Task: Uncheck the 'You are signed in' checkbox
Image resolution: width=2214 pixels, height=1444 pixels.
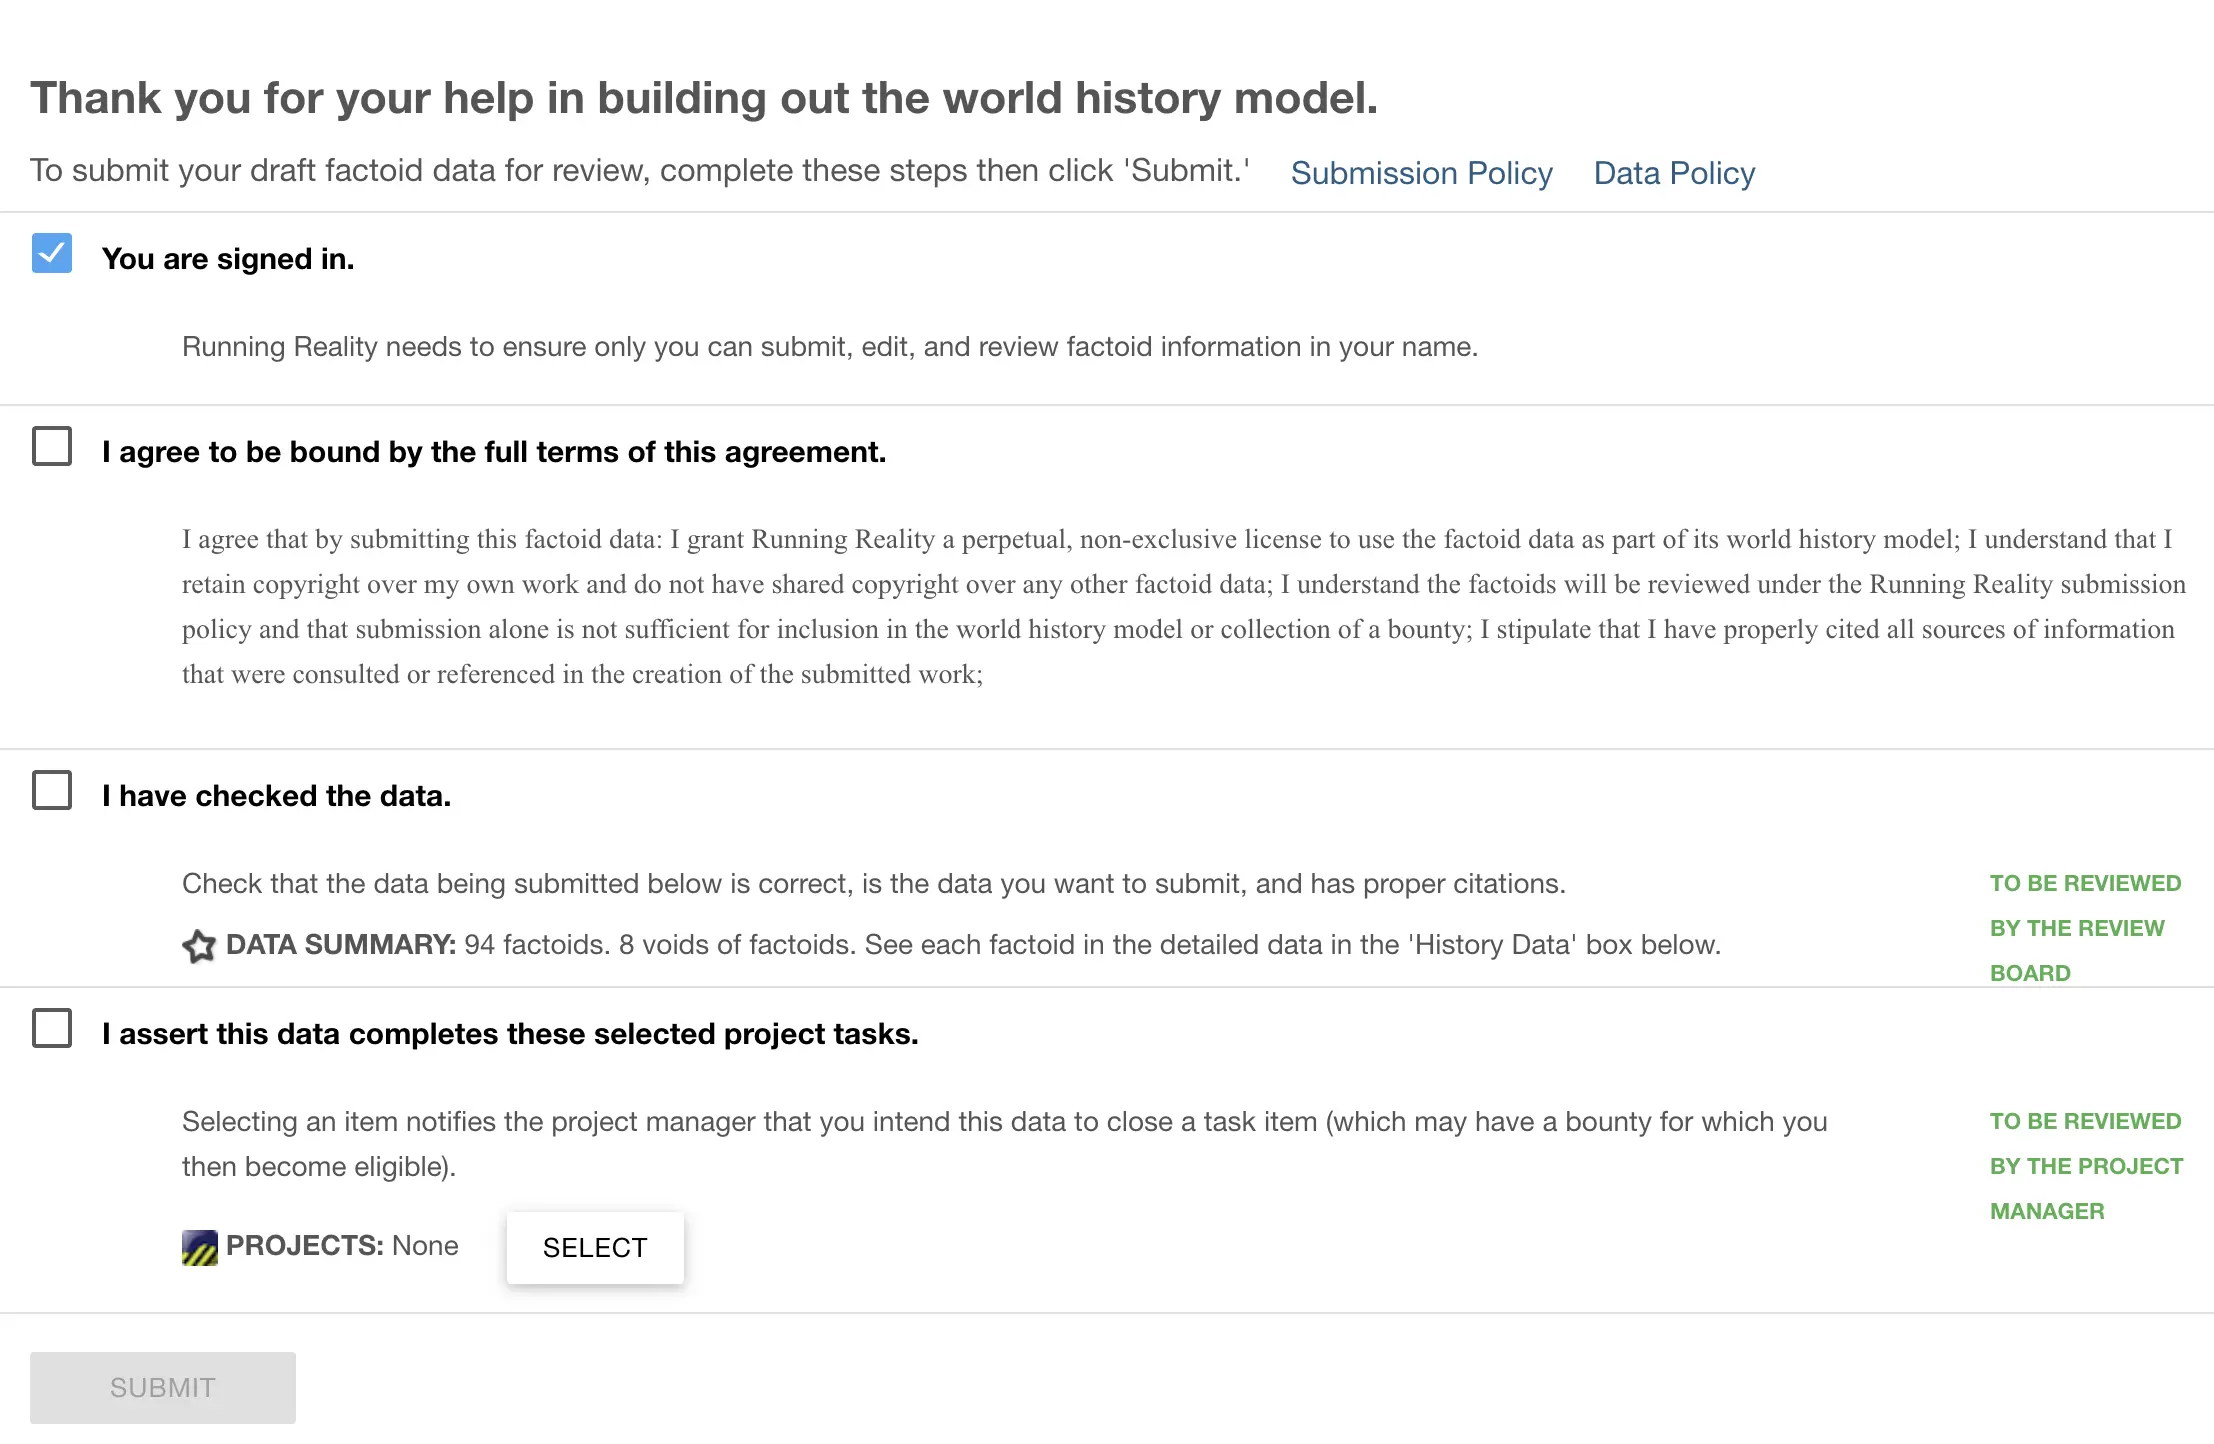Action: [52, 253]
